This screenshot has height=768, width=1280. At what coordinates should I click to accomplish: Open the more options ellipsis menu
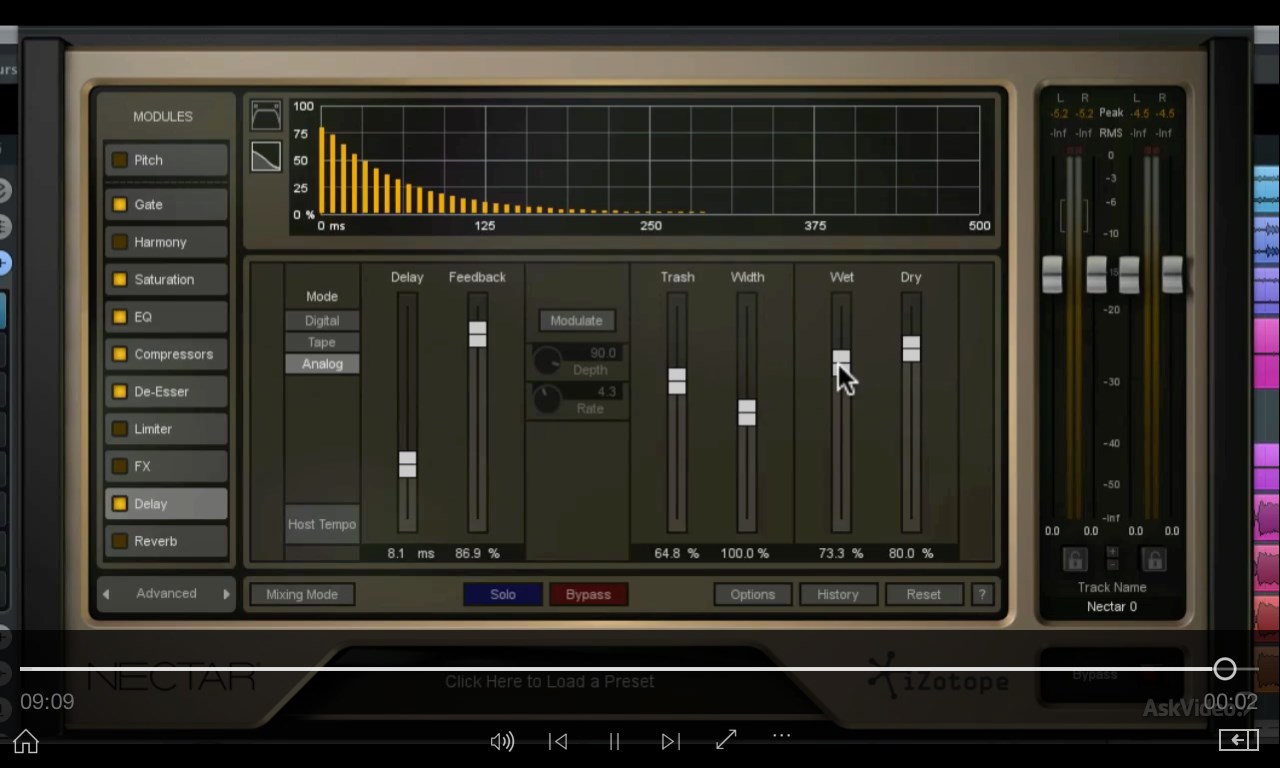[782, 735]
